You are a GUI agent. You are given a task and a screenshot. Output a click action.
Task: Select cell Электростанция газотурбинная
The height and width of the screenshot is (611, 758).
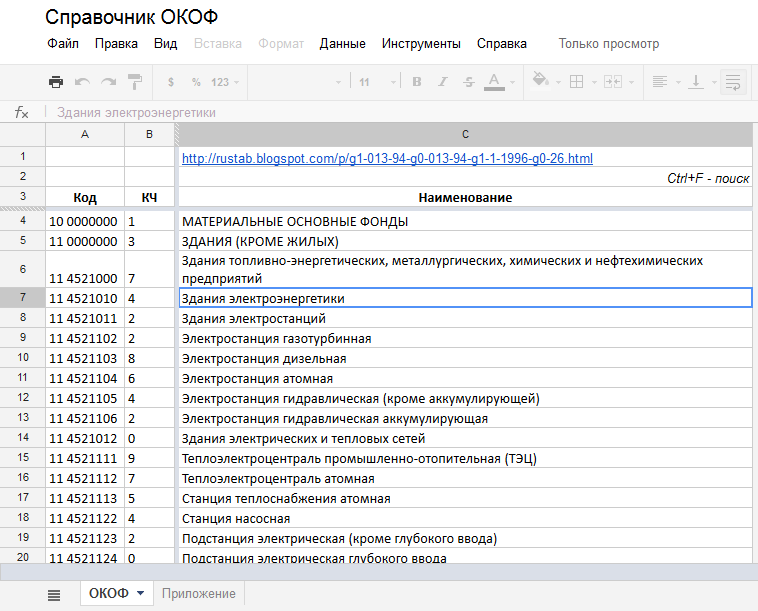coord(466,338)
